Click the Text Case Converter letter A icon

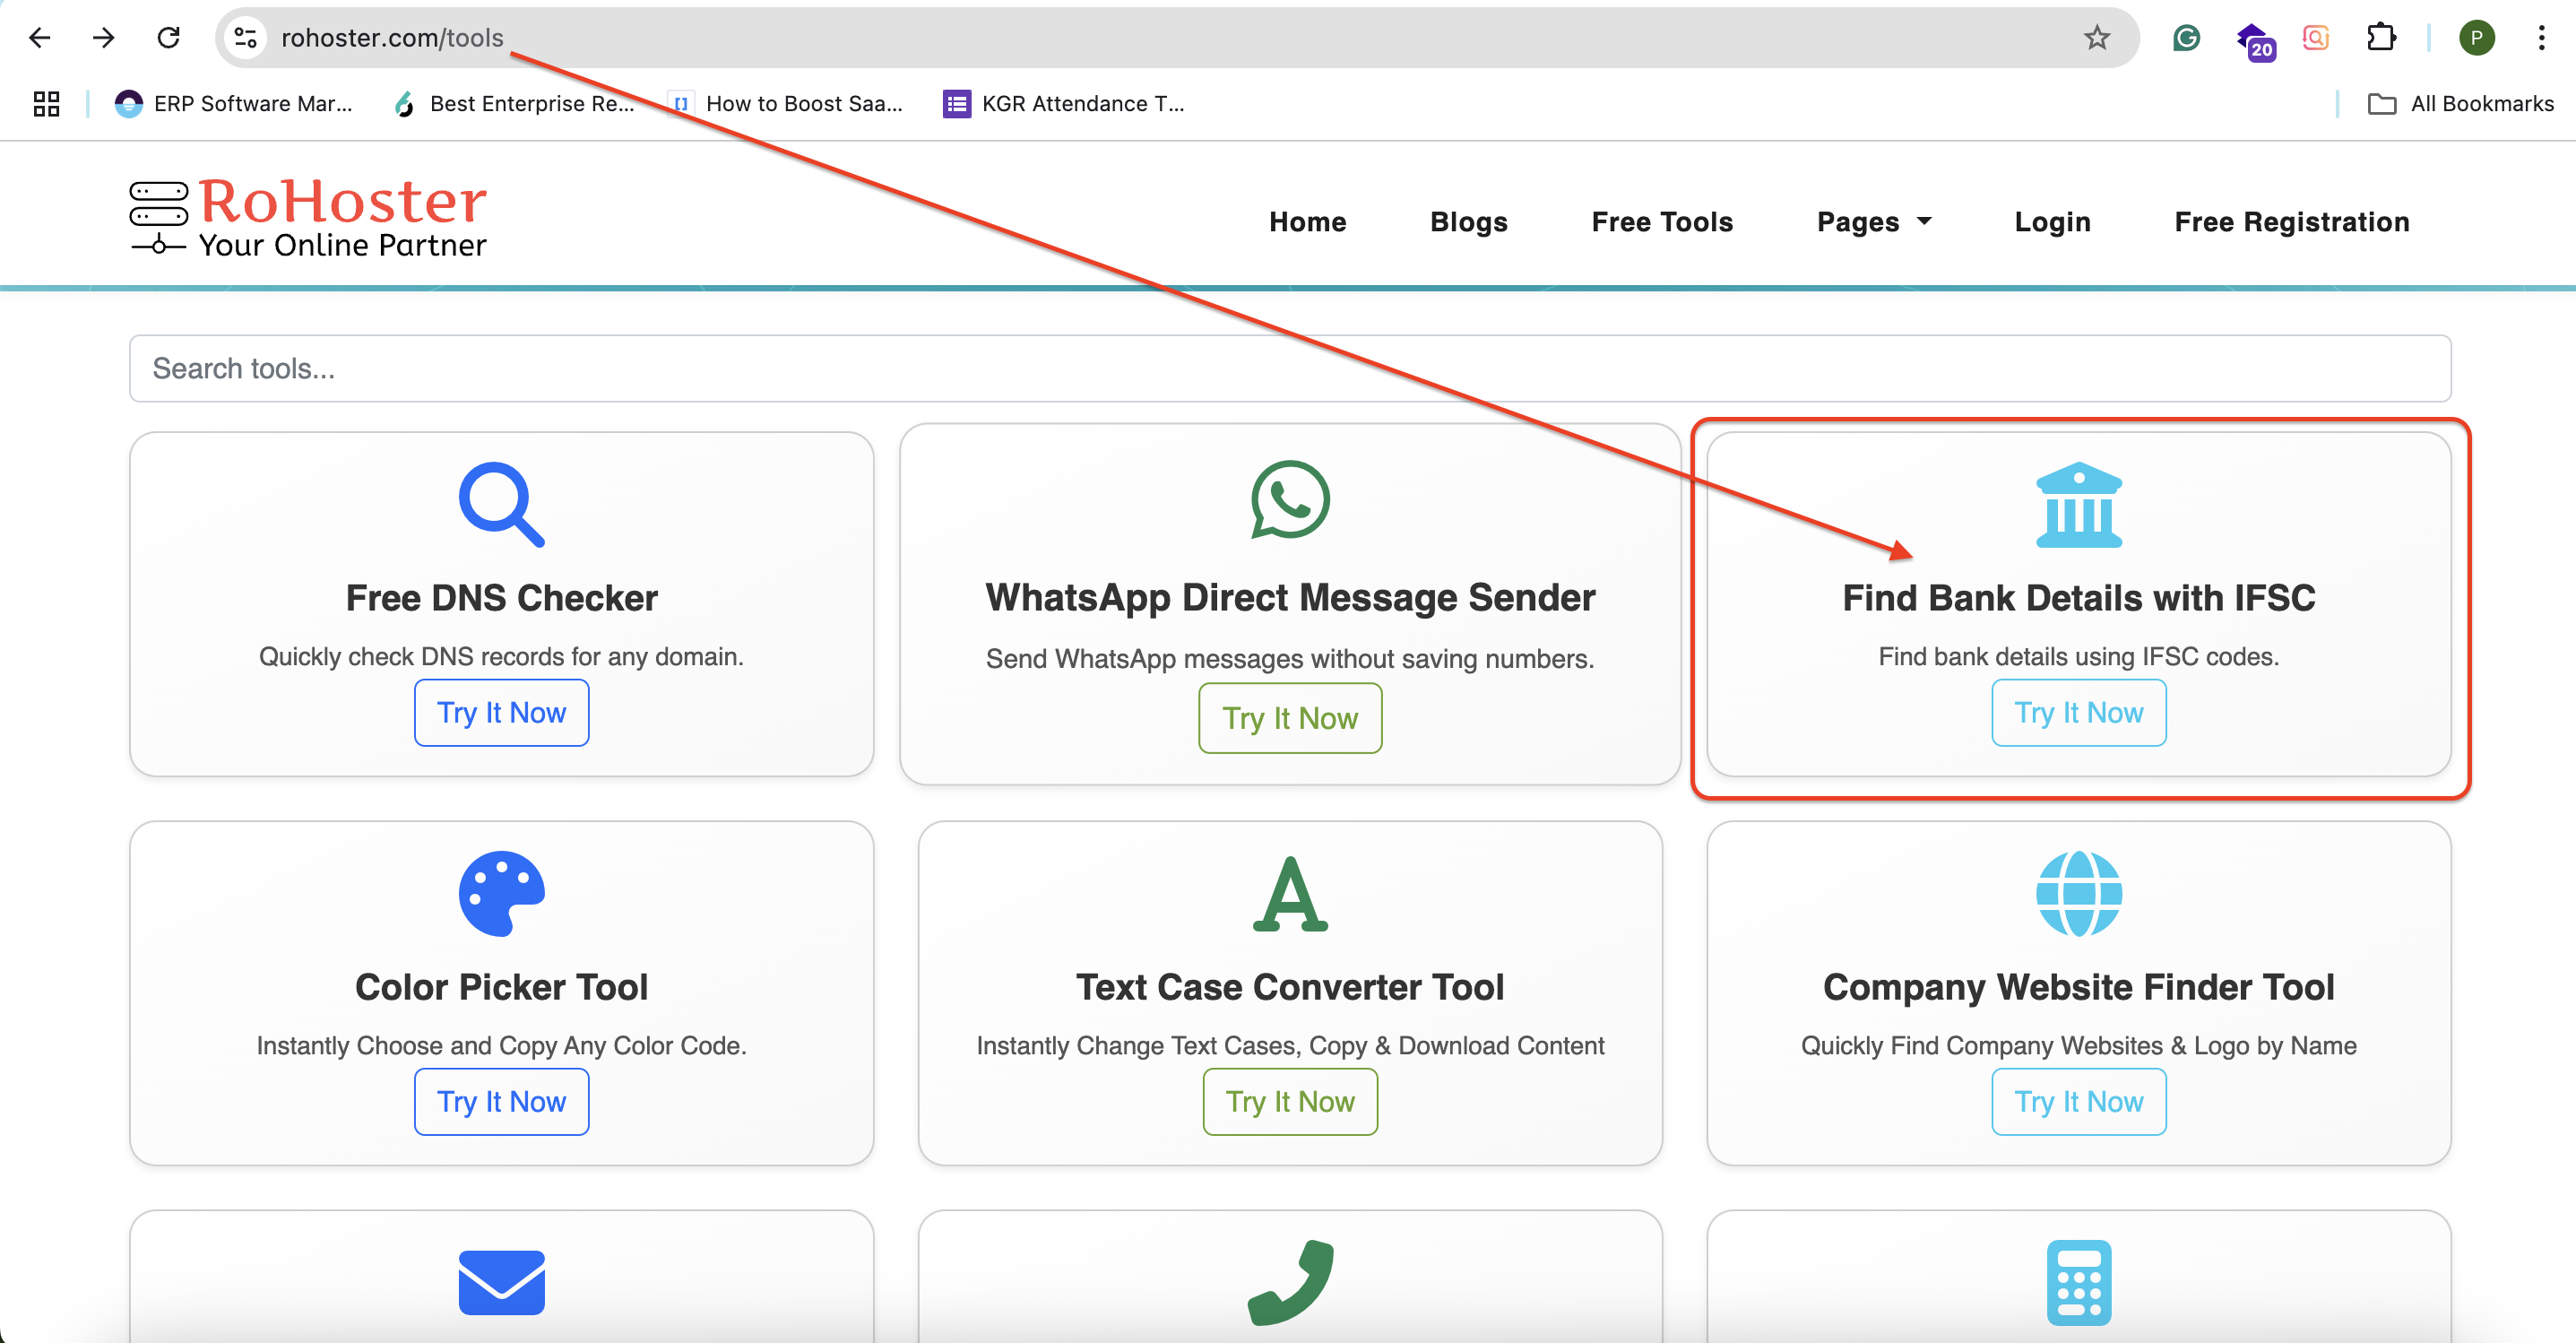(x=1289, y=893)
